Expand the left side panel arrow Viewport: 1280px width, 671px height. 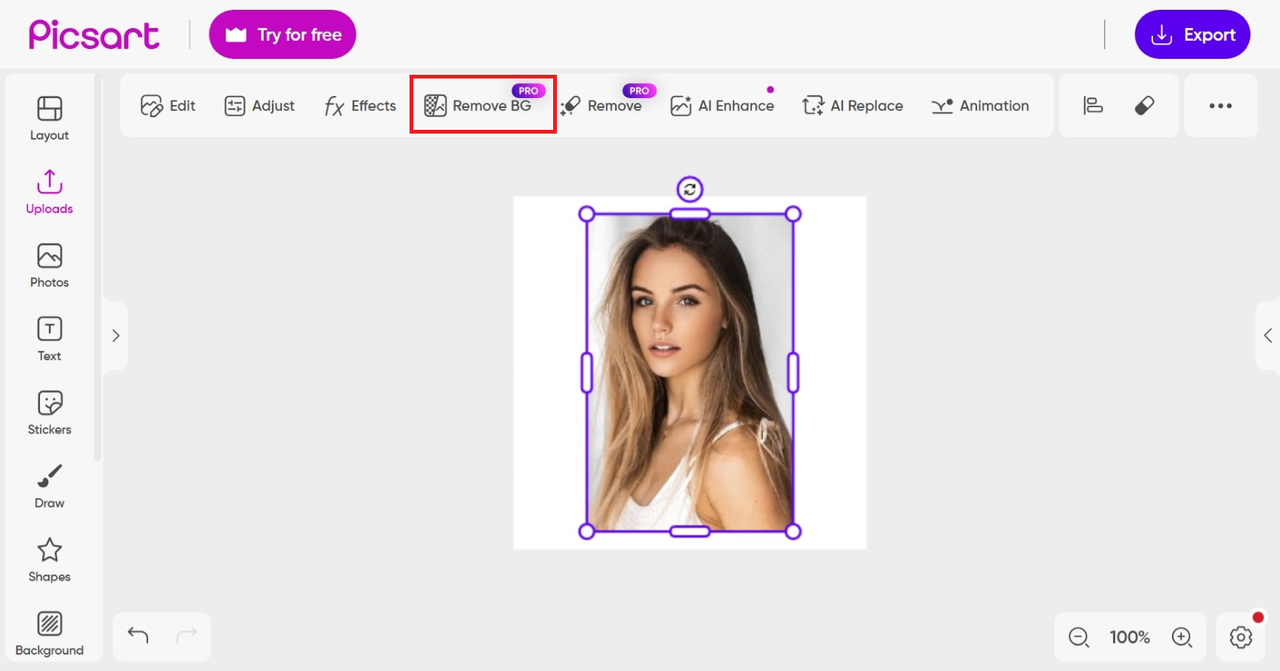click(x=115, y=336)
